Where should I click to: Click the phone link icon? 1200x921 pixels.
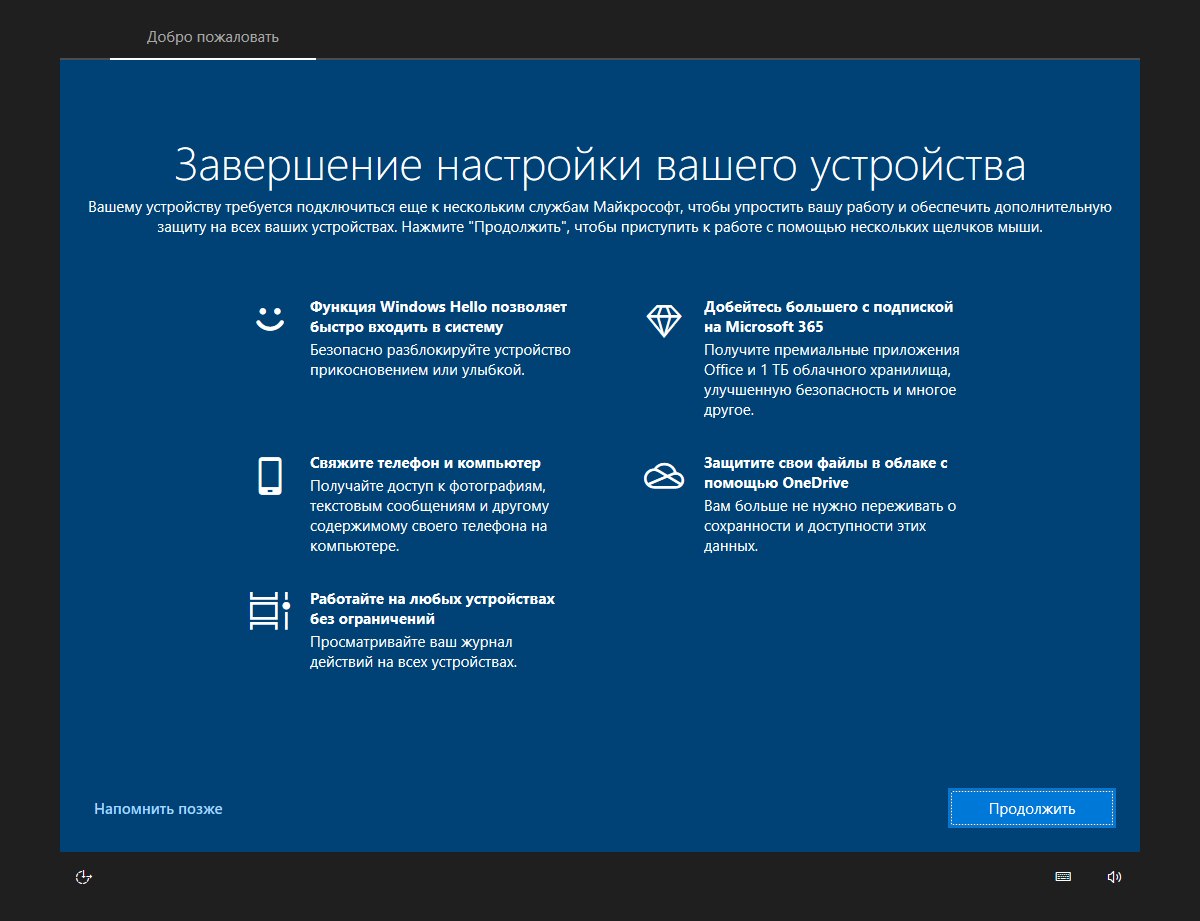(x=269, y=475)
